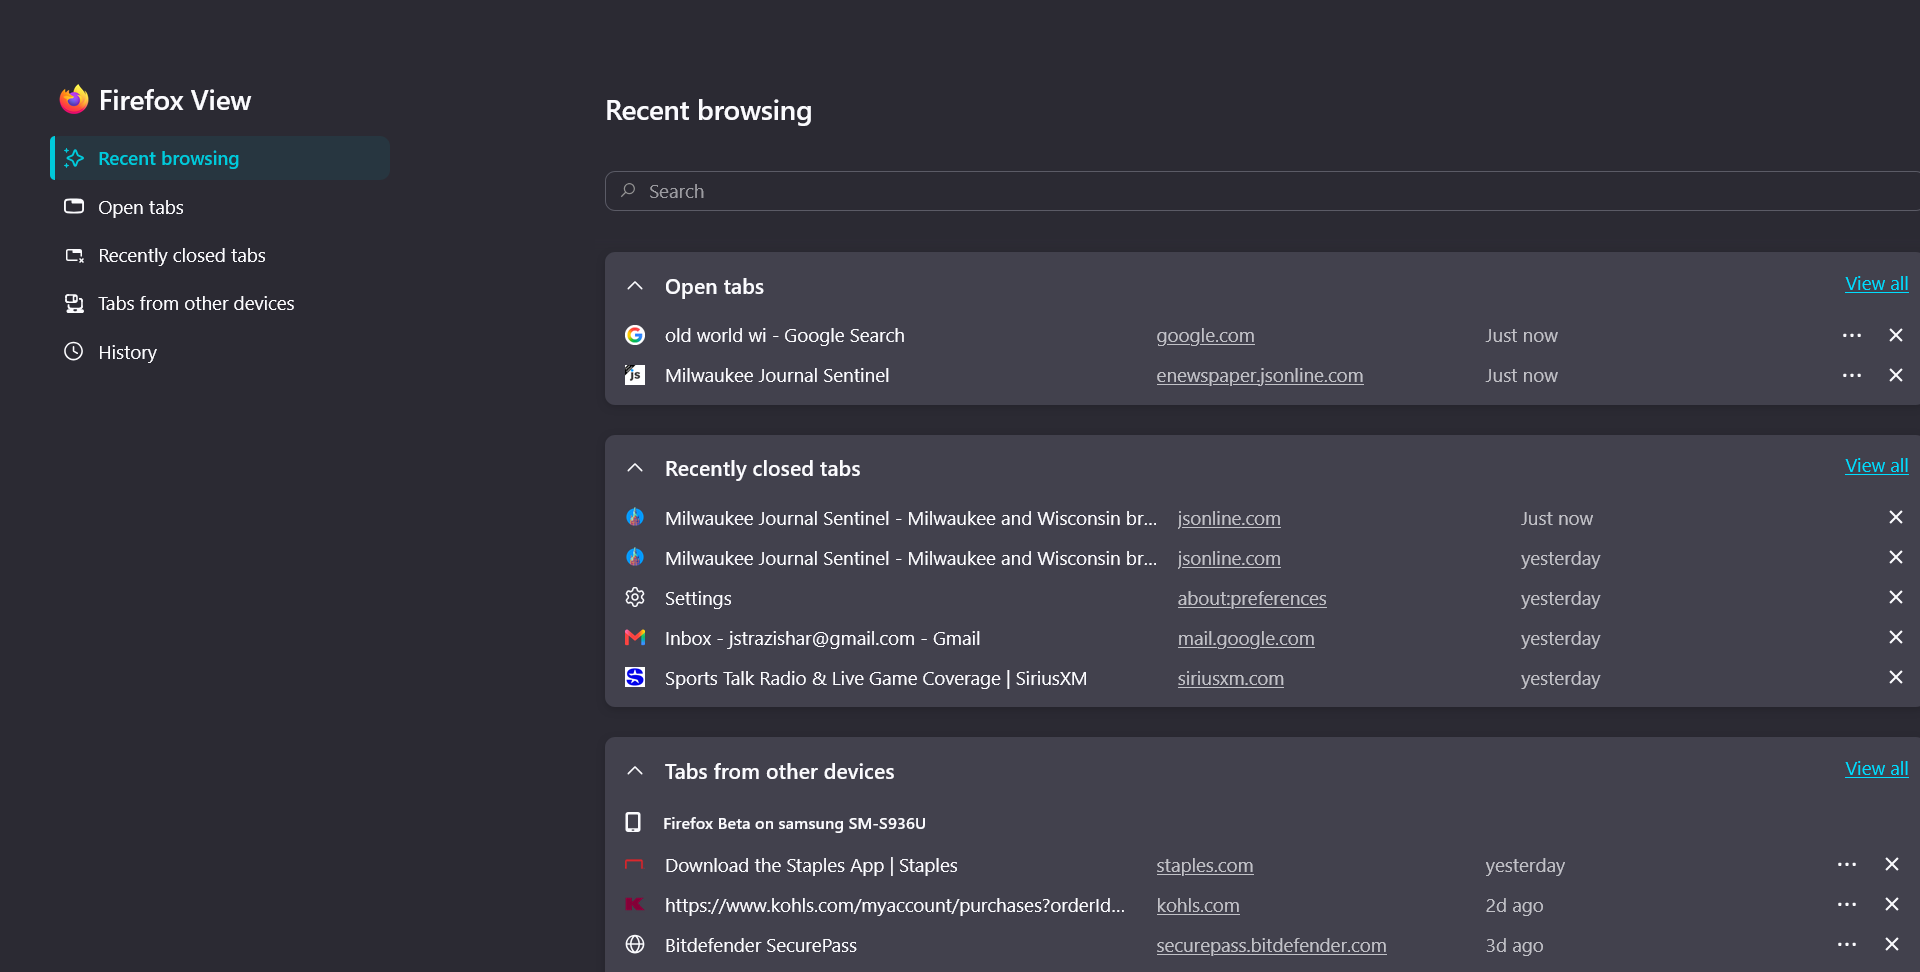Select Recent browsing in the sidebar
Image resolution: width=1920 pixels, height=972 pixels.
220,158
